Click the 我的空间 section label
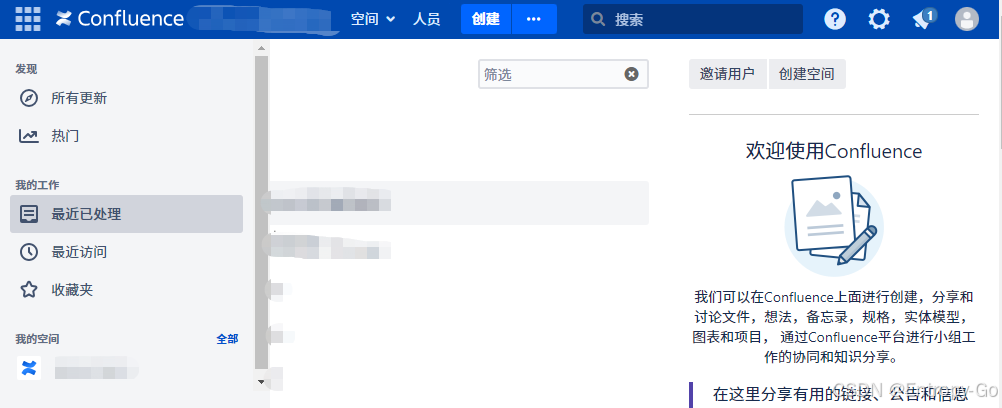1002x408 pixels. coord(37,339)
